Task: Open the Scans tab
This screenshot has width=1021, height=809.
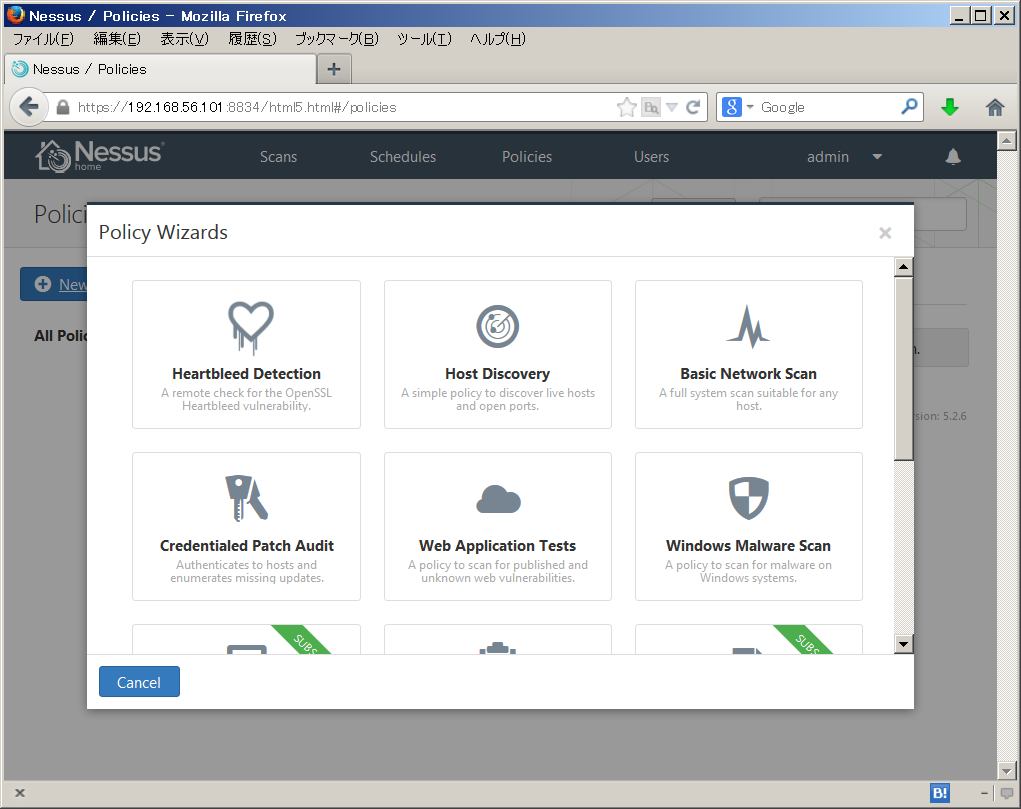Action: pos(278,157)
